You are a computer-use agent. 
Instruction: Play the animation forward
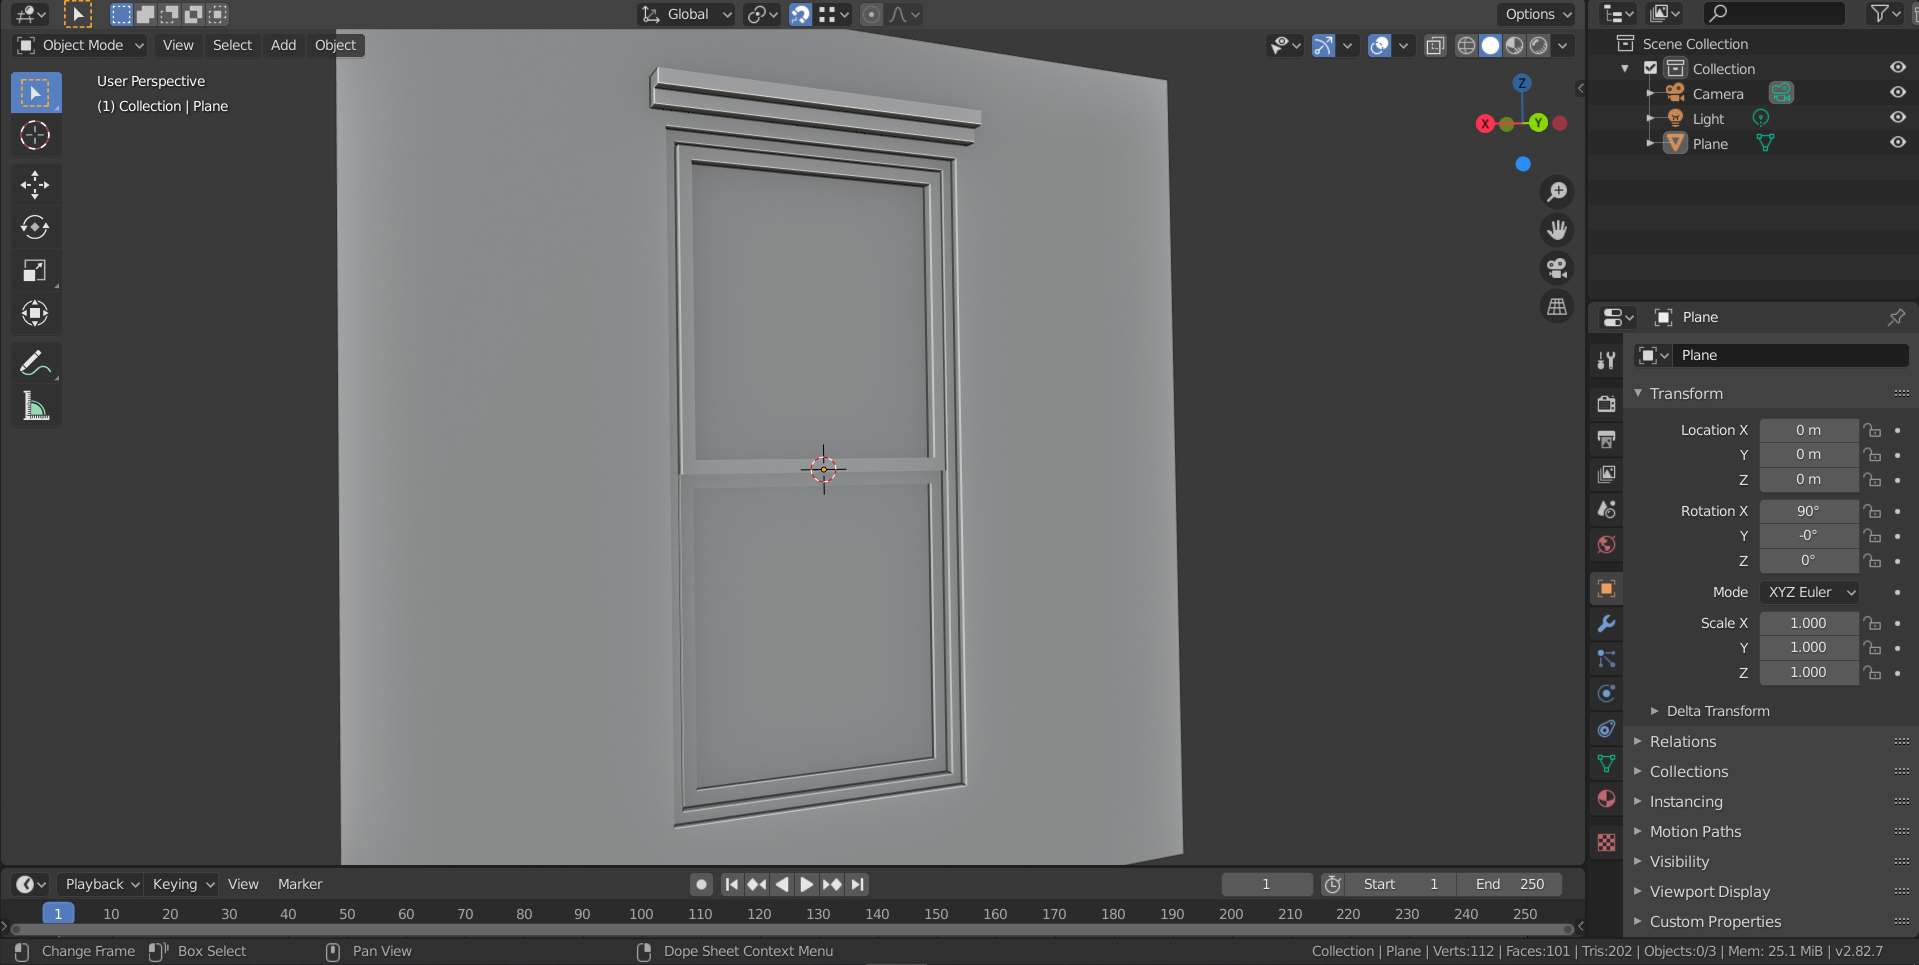tap(807, 884)
